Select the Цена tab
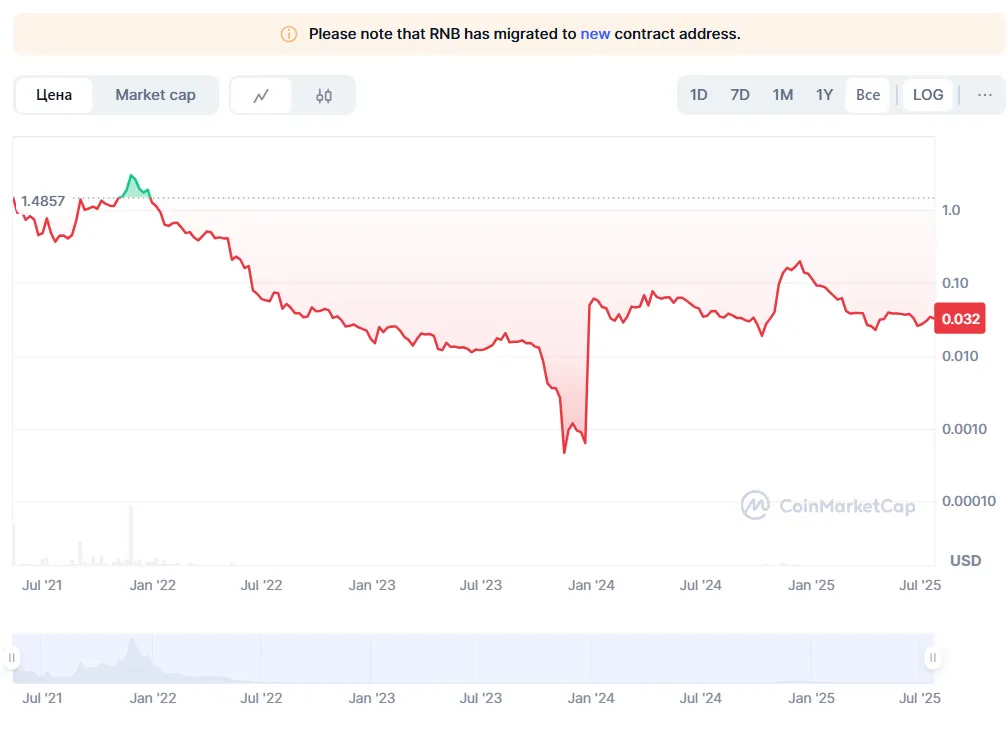This screenshot has height=729, width=1007. tap(54, 95)
